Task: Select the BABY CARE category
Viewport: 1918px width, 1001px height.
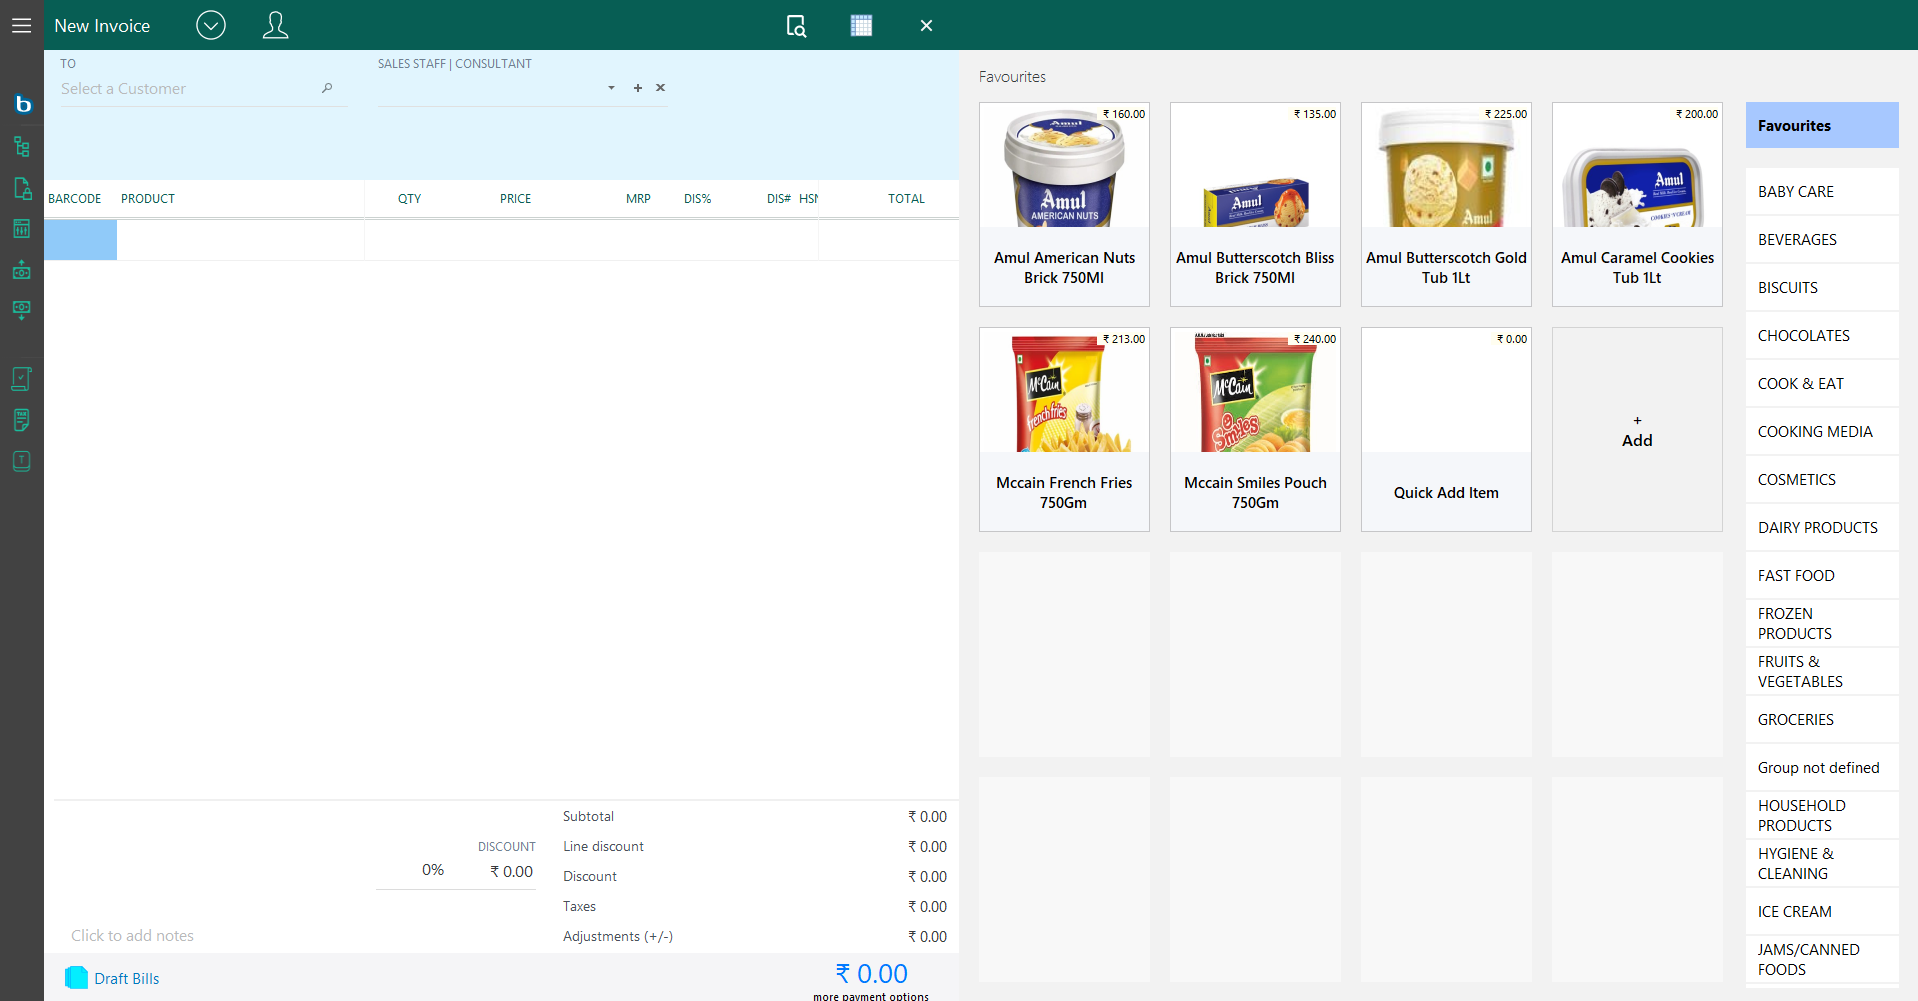Action: click(x=1822, y=191)
